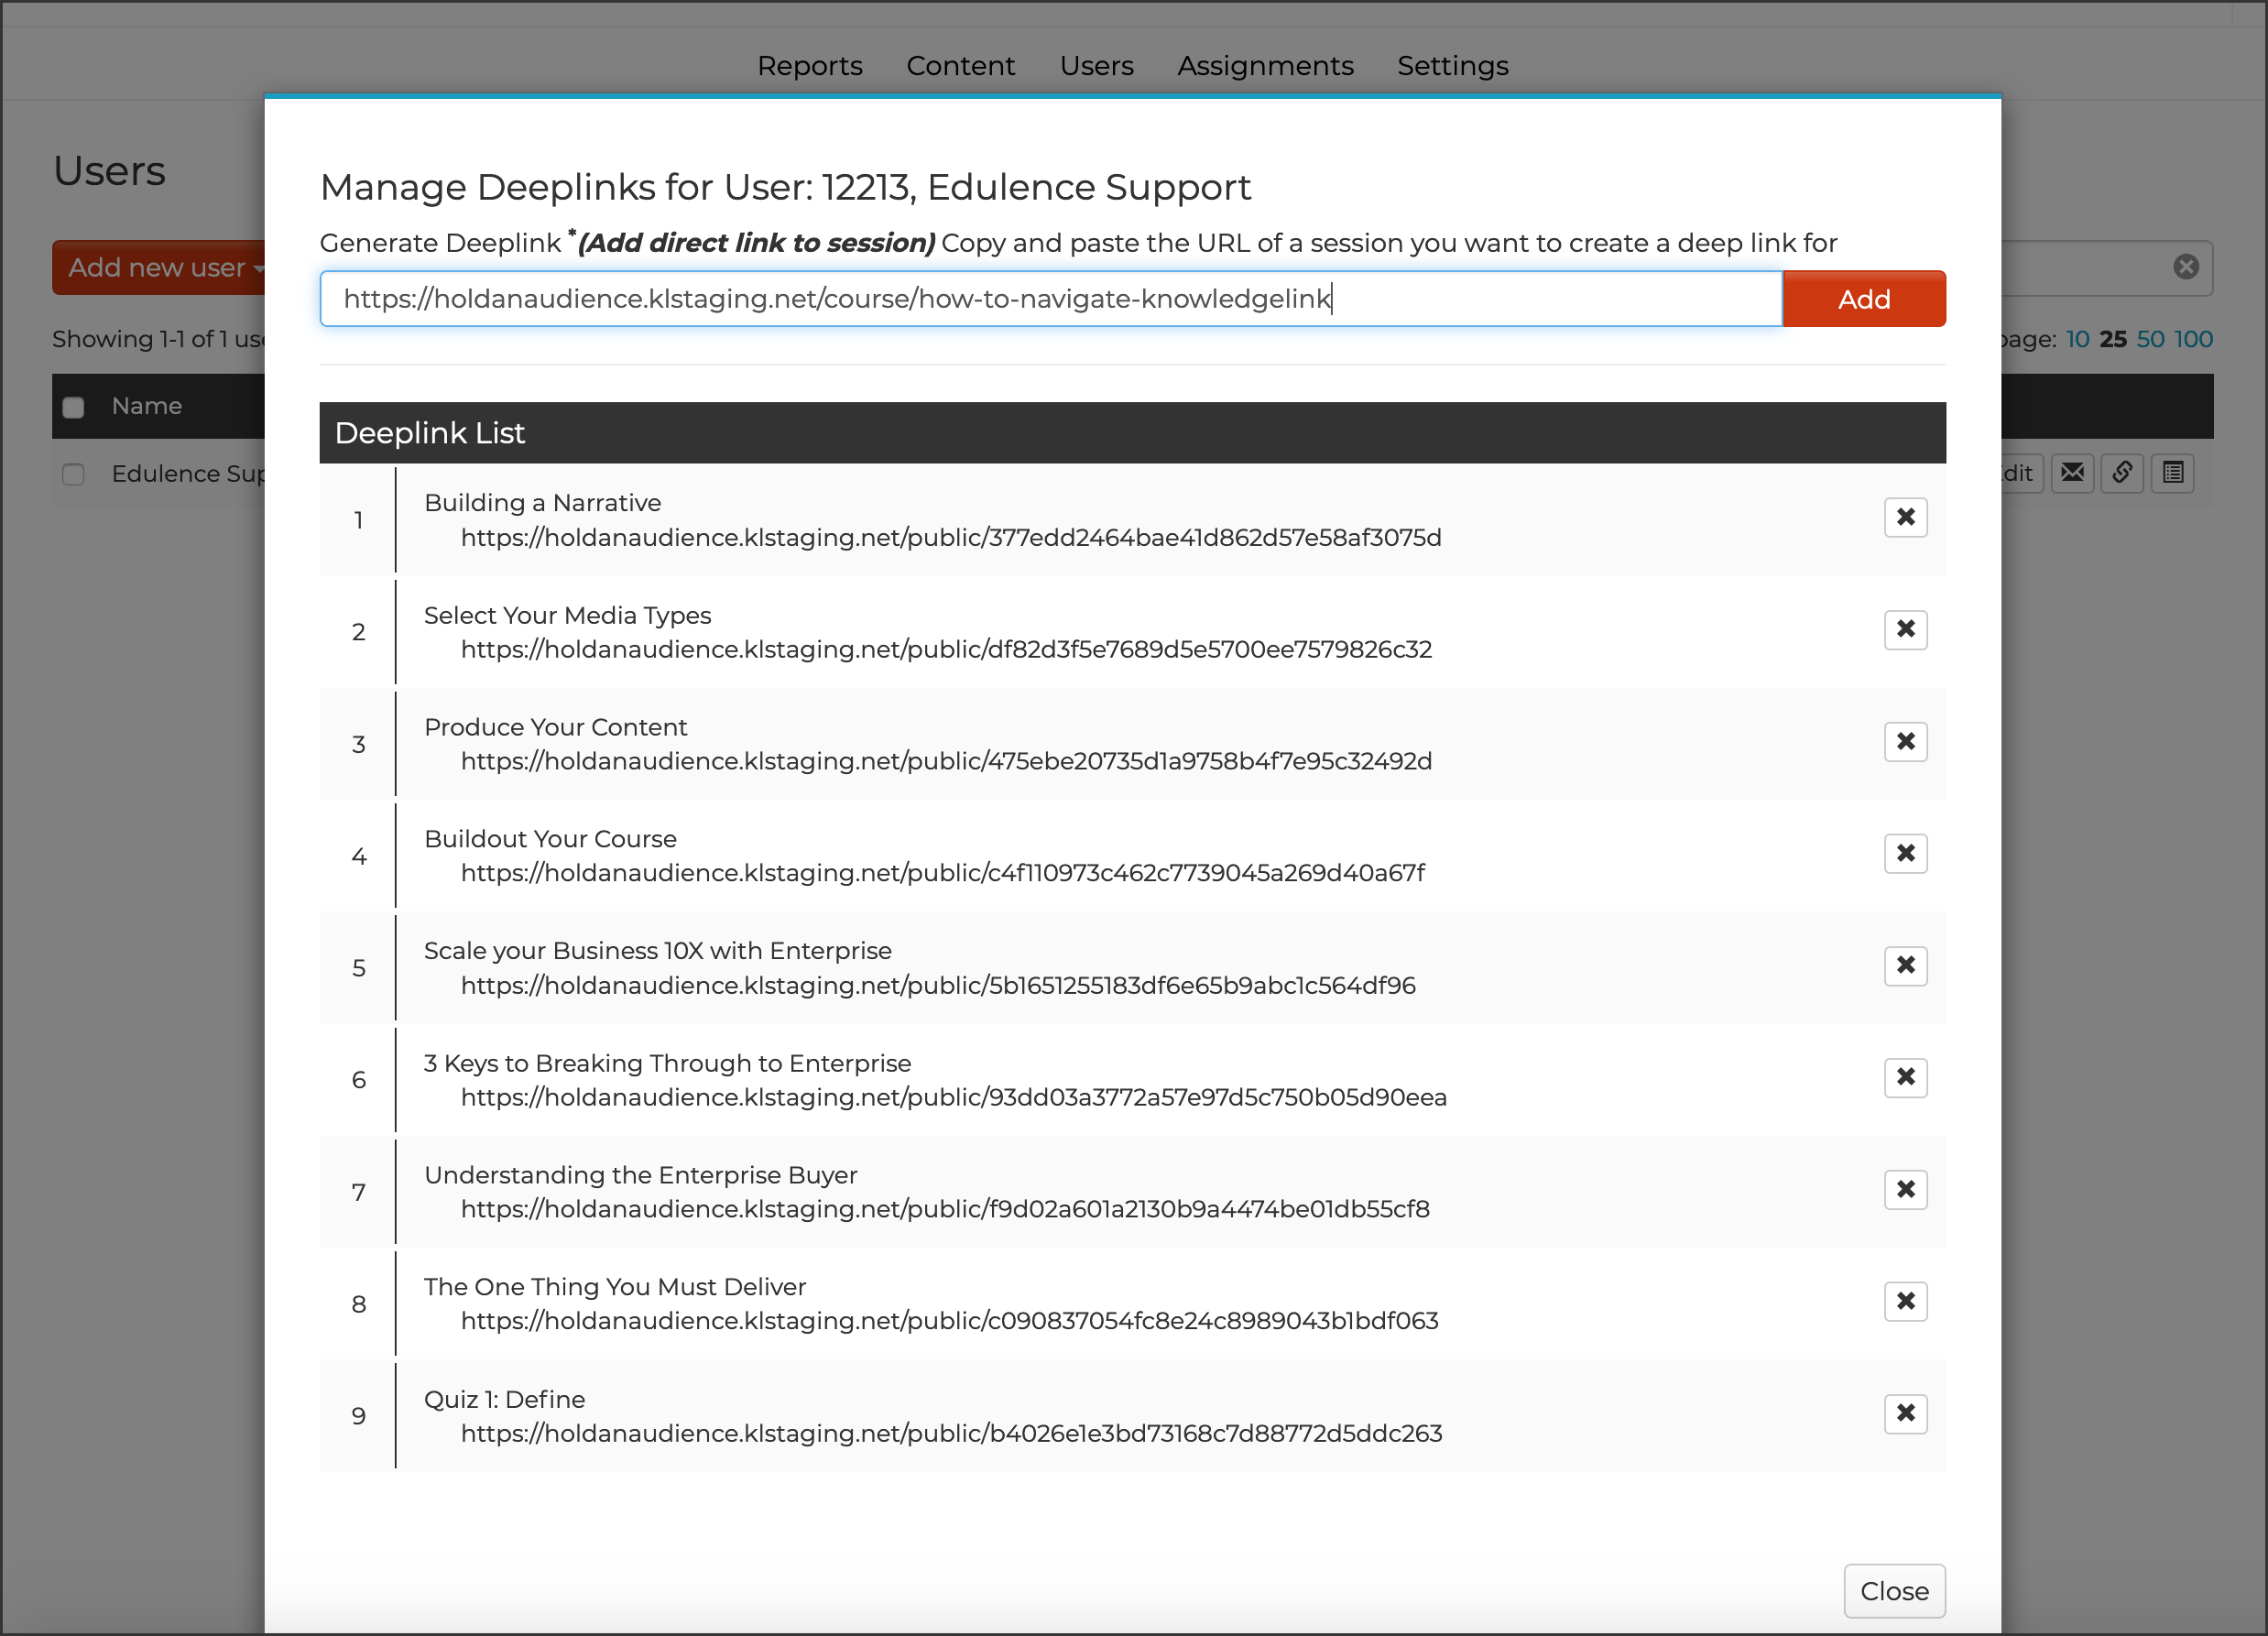Check the Edulence Support user checkbox
This screenshot has height=1636, width=2268.
tap(73, 474)
